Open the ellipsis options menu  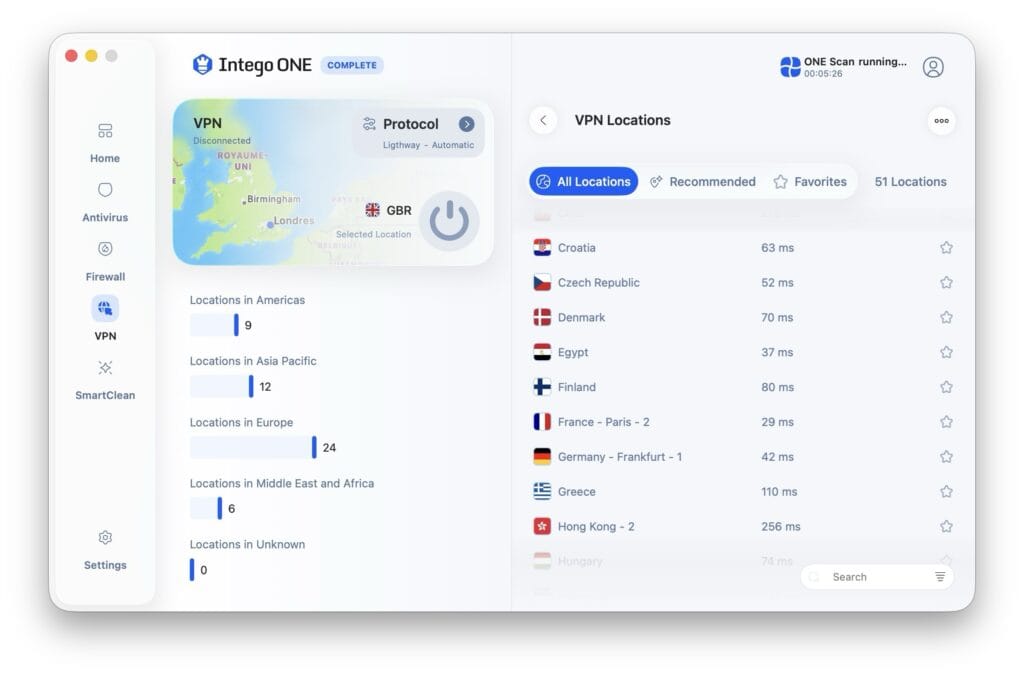pos(941,120)
